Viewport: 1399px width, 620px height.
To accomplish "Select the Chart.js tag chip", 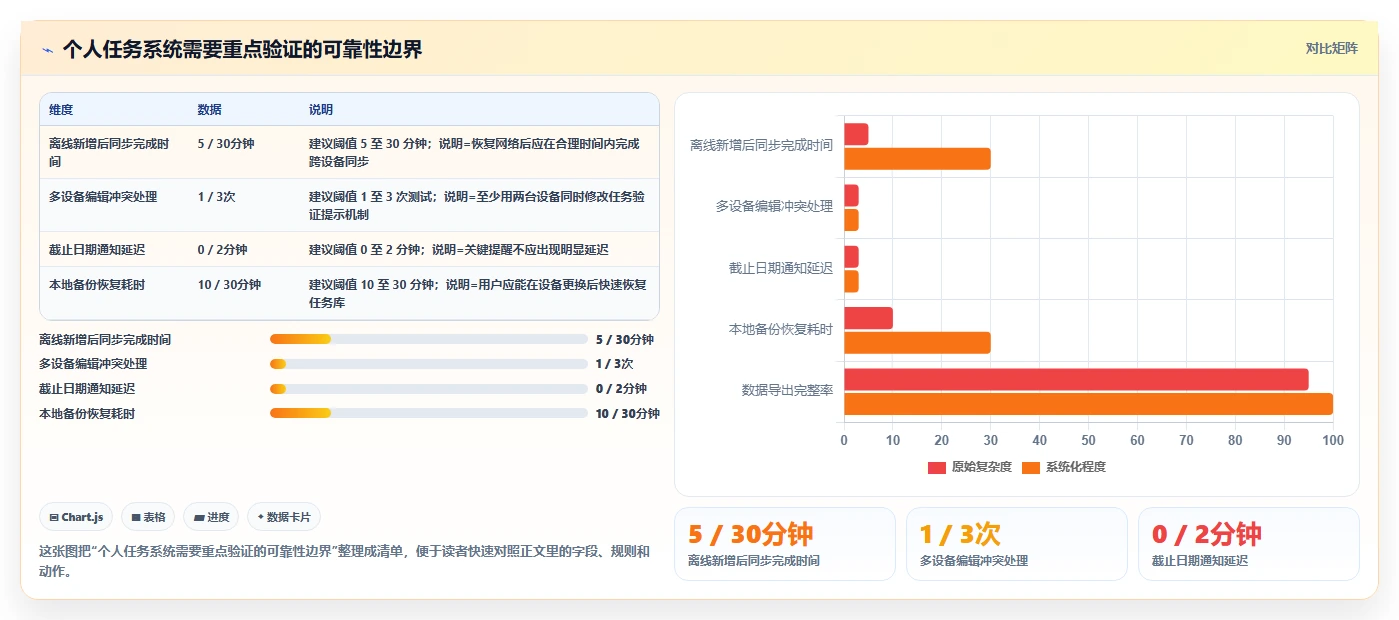I will point(77,517).
